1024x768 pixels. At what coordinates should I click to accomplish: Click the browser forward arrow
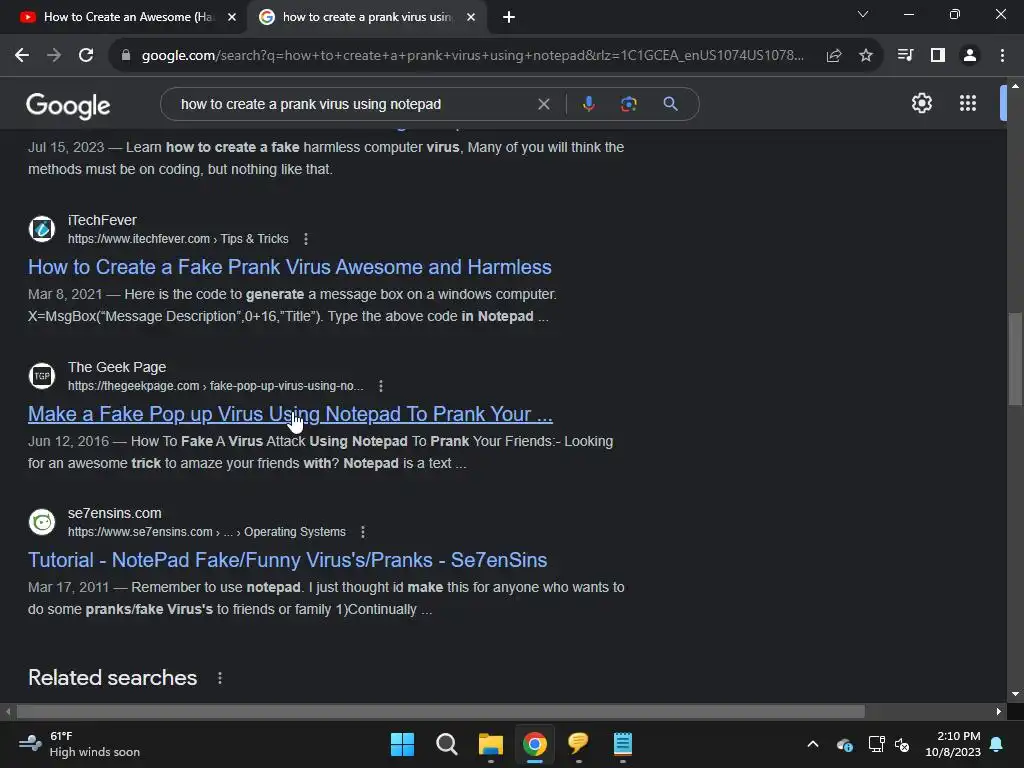tap(54, 56)
